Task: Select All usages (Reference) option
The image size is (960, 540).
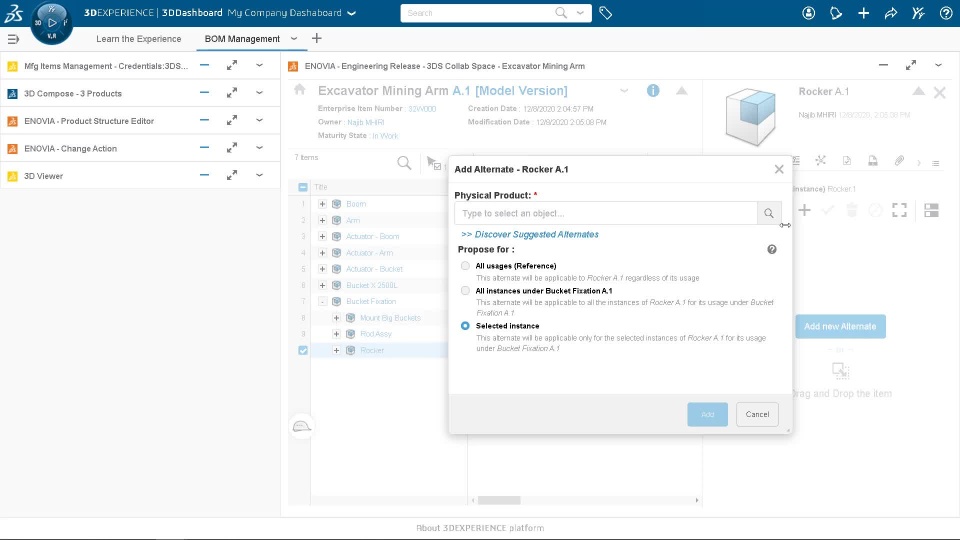Action: tap(465, 266)
